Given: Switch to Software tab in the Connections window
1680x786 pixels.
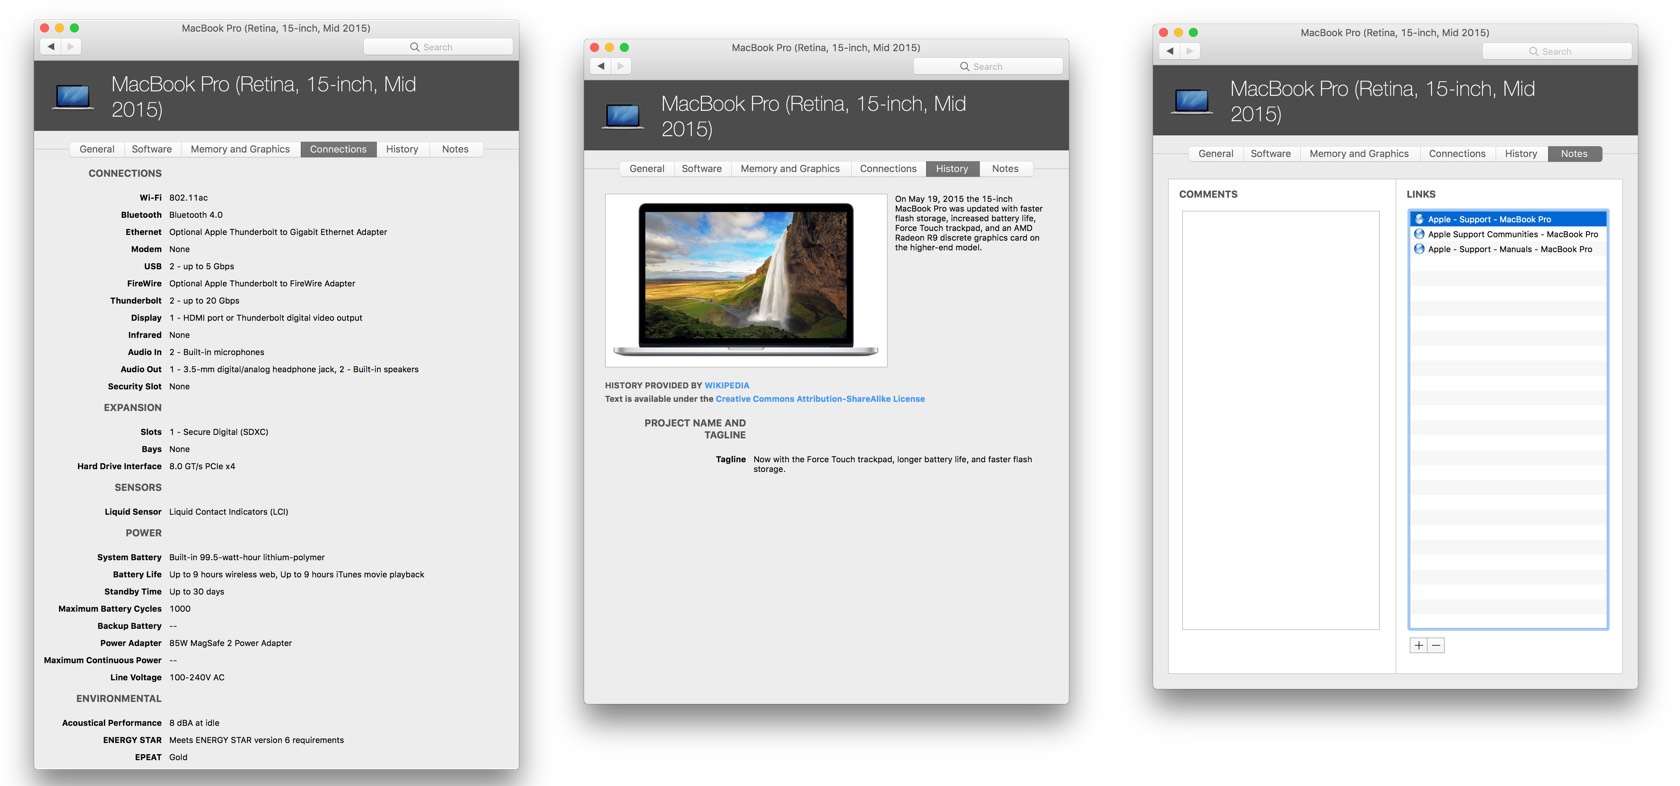Looking at the screenshot, I should 152,149.
